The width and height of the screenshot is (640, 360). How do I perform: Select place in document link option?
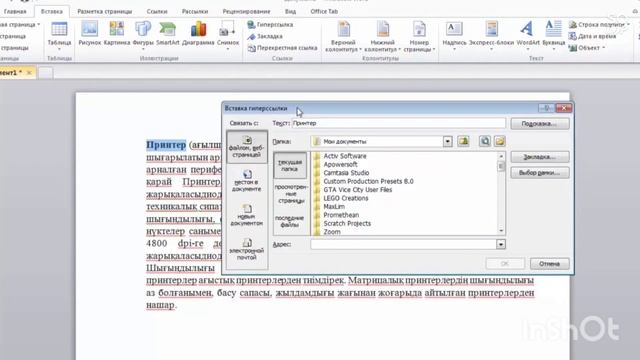247,181
